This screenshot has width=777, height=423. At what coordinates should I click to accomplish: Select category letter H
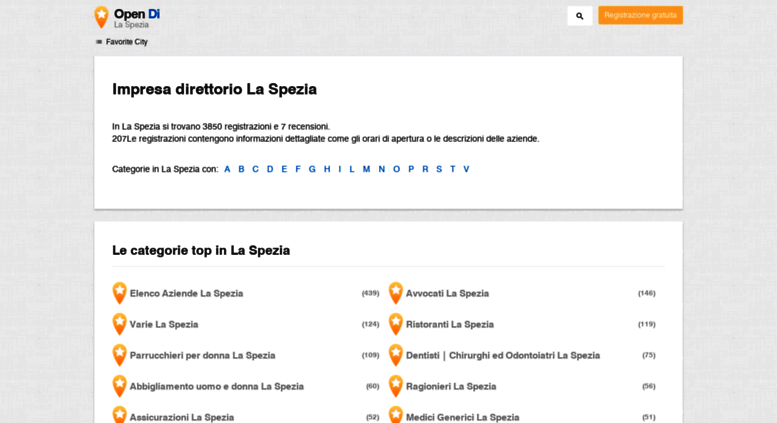coord(327,169)
